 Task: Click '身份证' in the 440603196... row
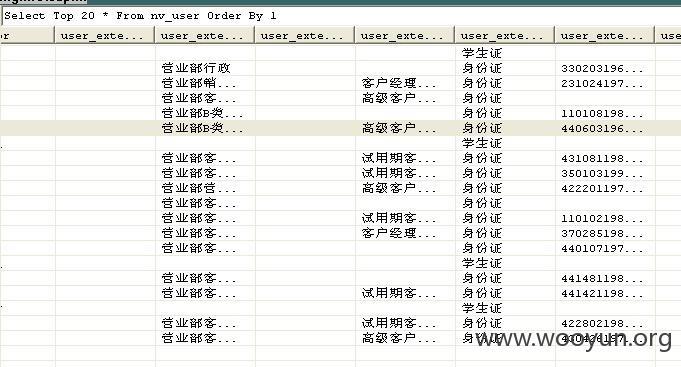tap(482, 129)
